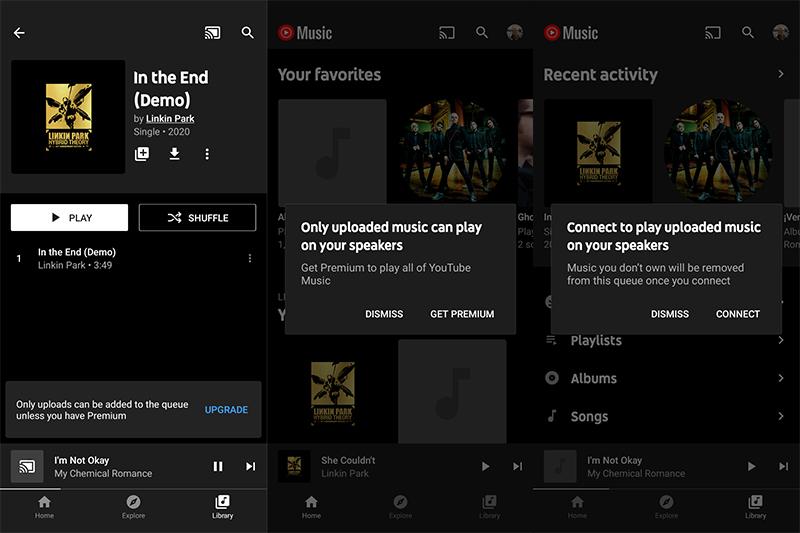The height and width of the screenshot is (533, 800).
Task: Open Explore tab on the album page
Action: point(133,506)
